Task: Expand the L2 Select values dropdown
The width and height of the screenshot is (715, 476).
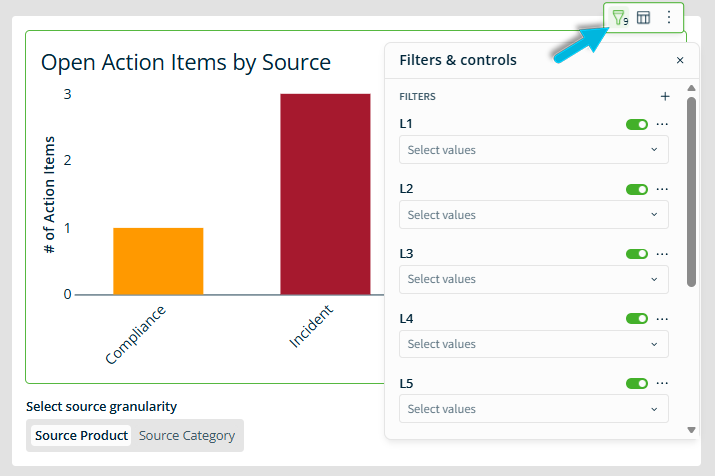Action: click(533, 215)
